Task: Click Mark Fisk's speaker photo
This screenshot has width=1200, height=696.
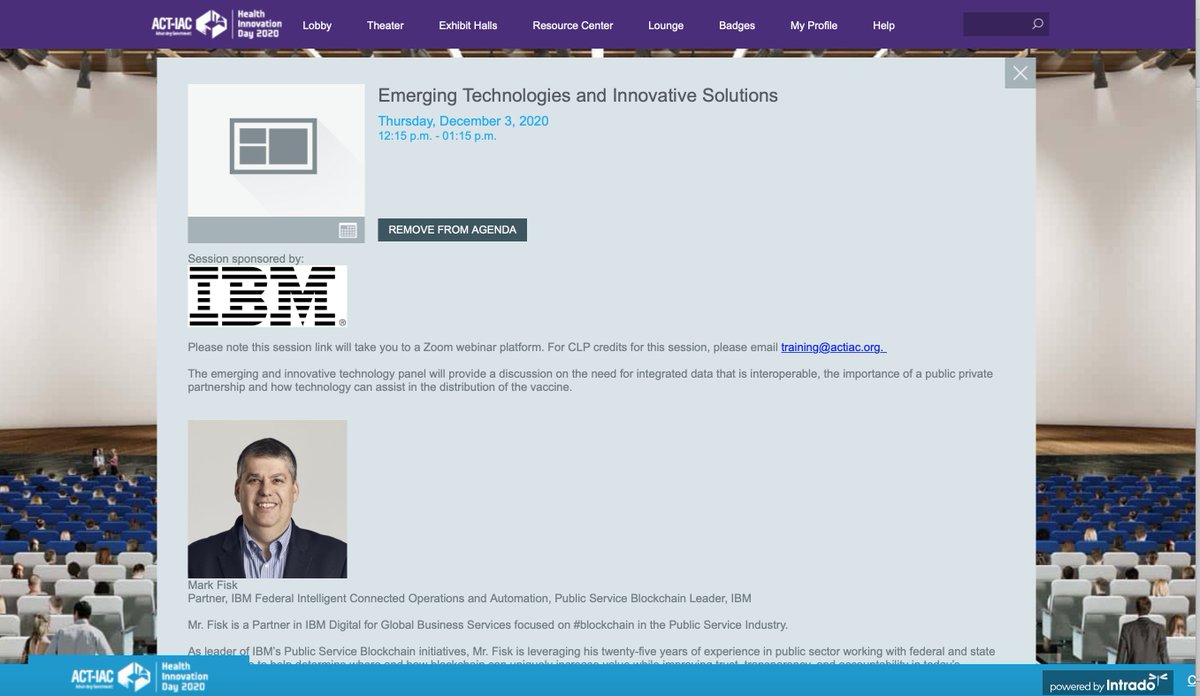Action: (x=268, y=498)
